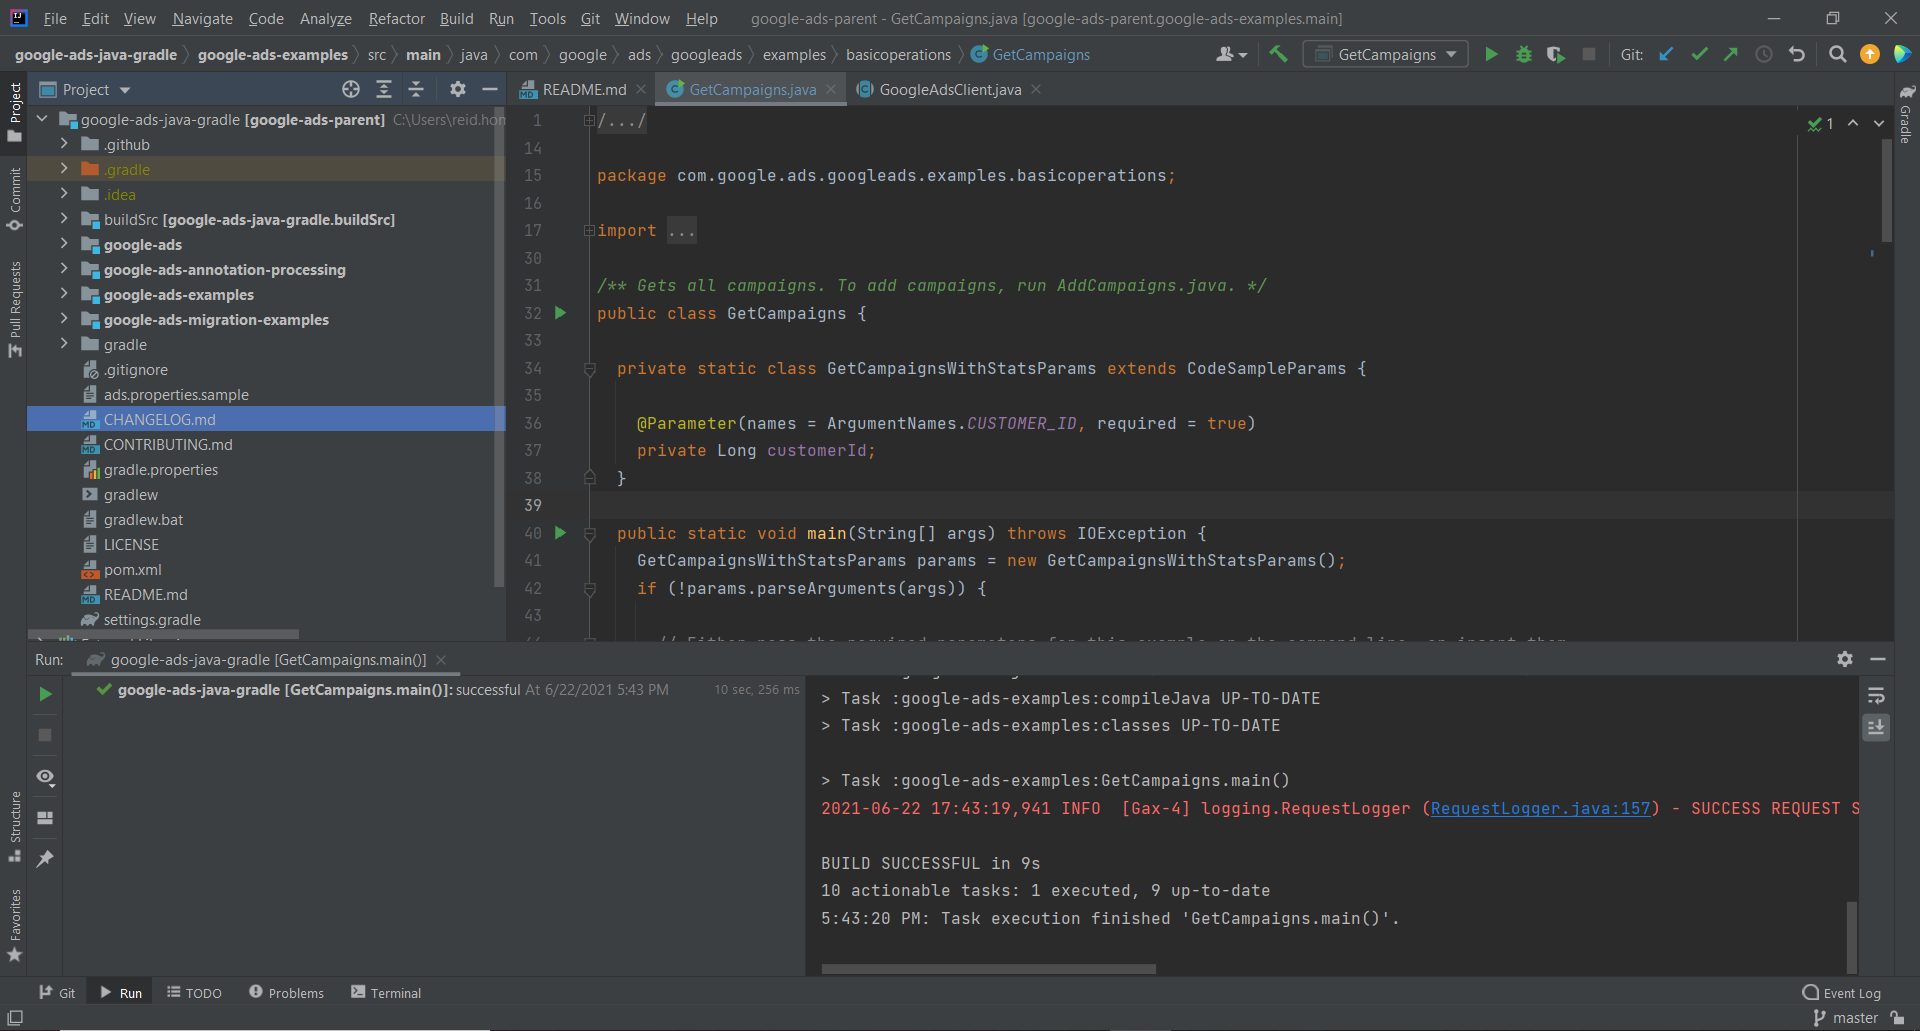The image size is (1920, 1031).
Task: Open the Terminal tool window button
Action: (386, 993)
